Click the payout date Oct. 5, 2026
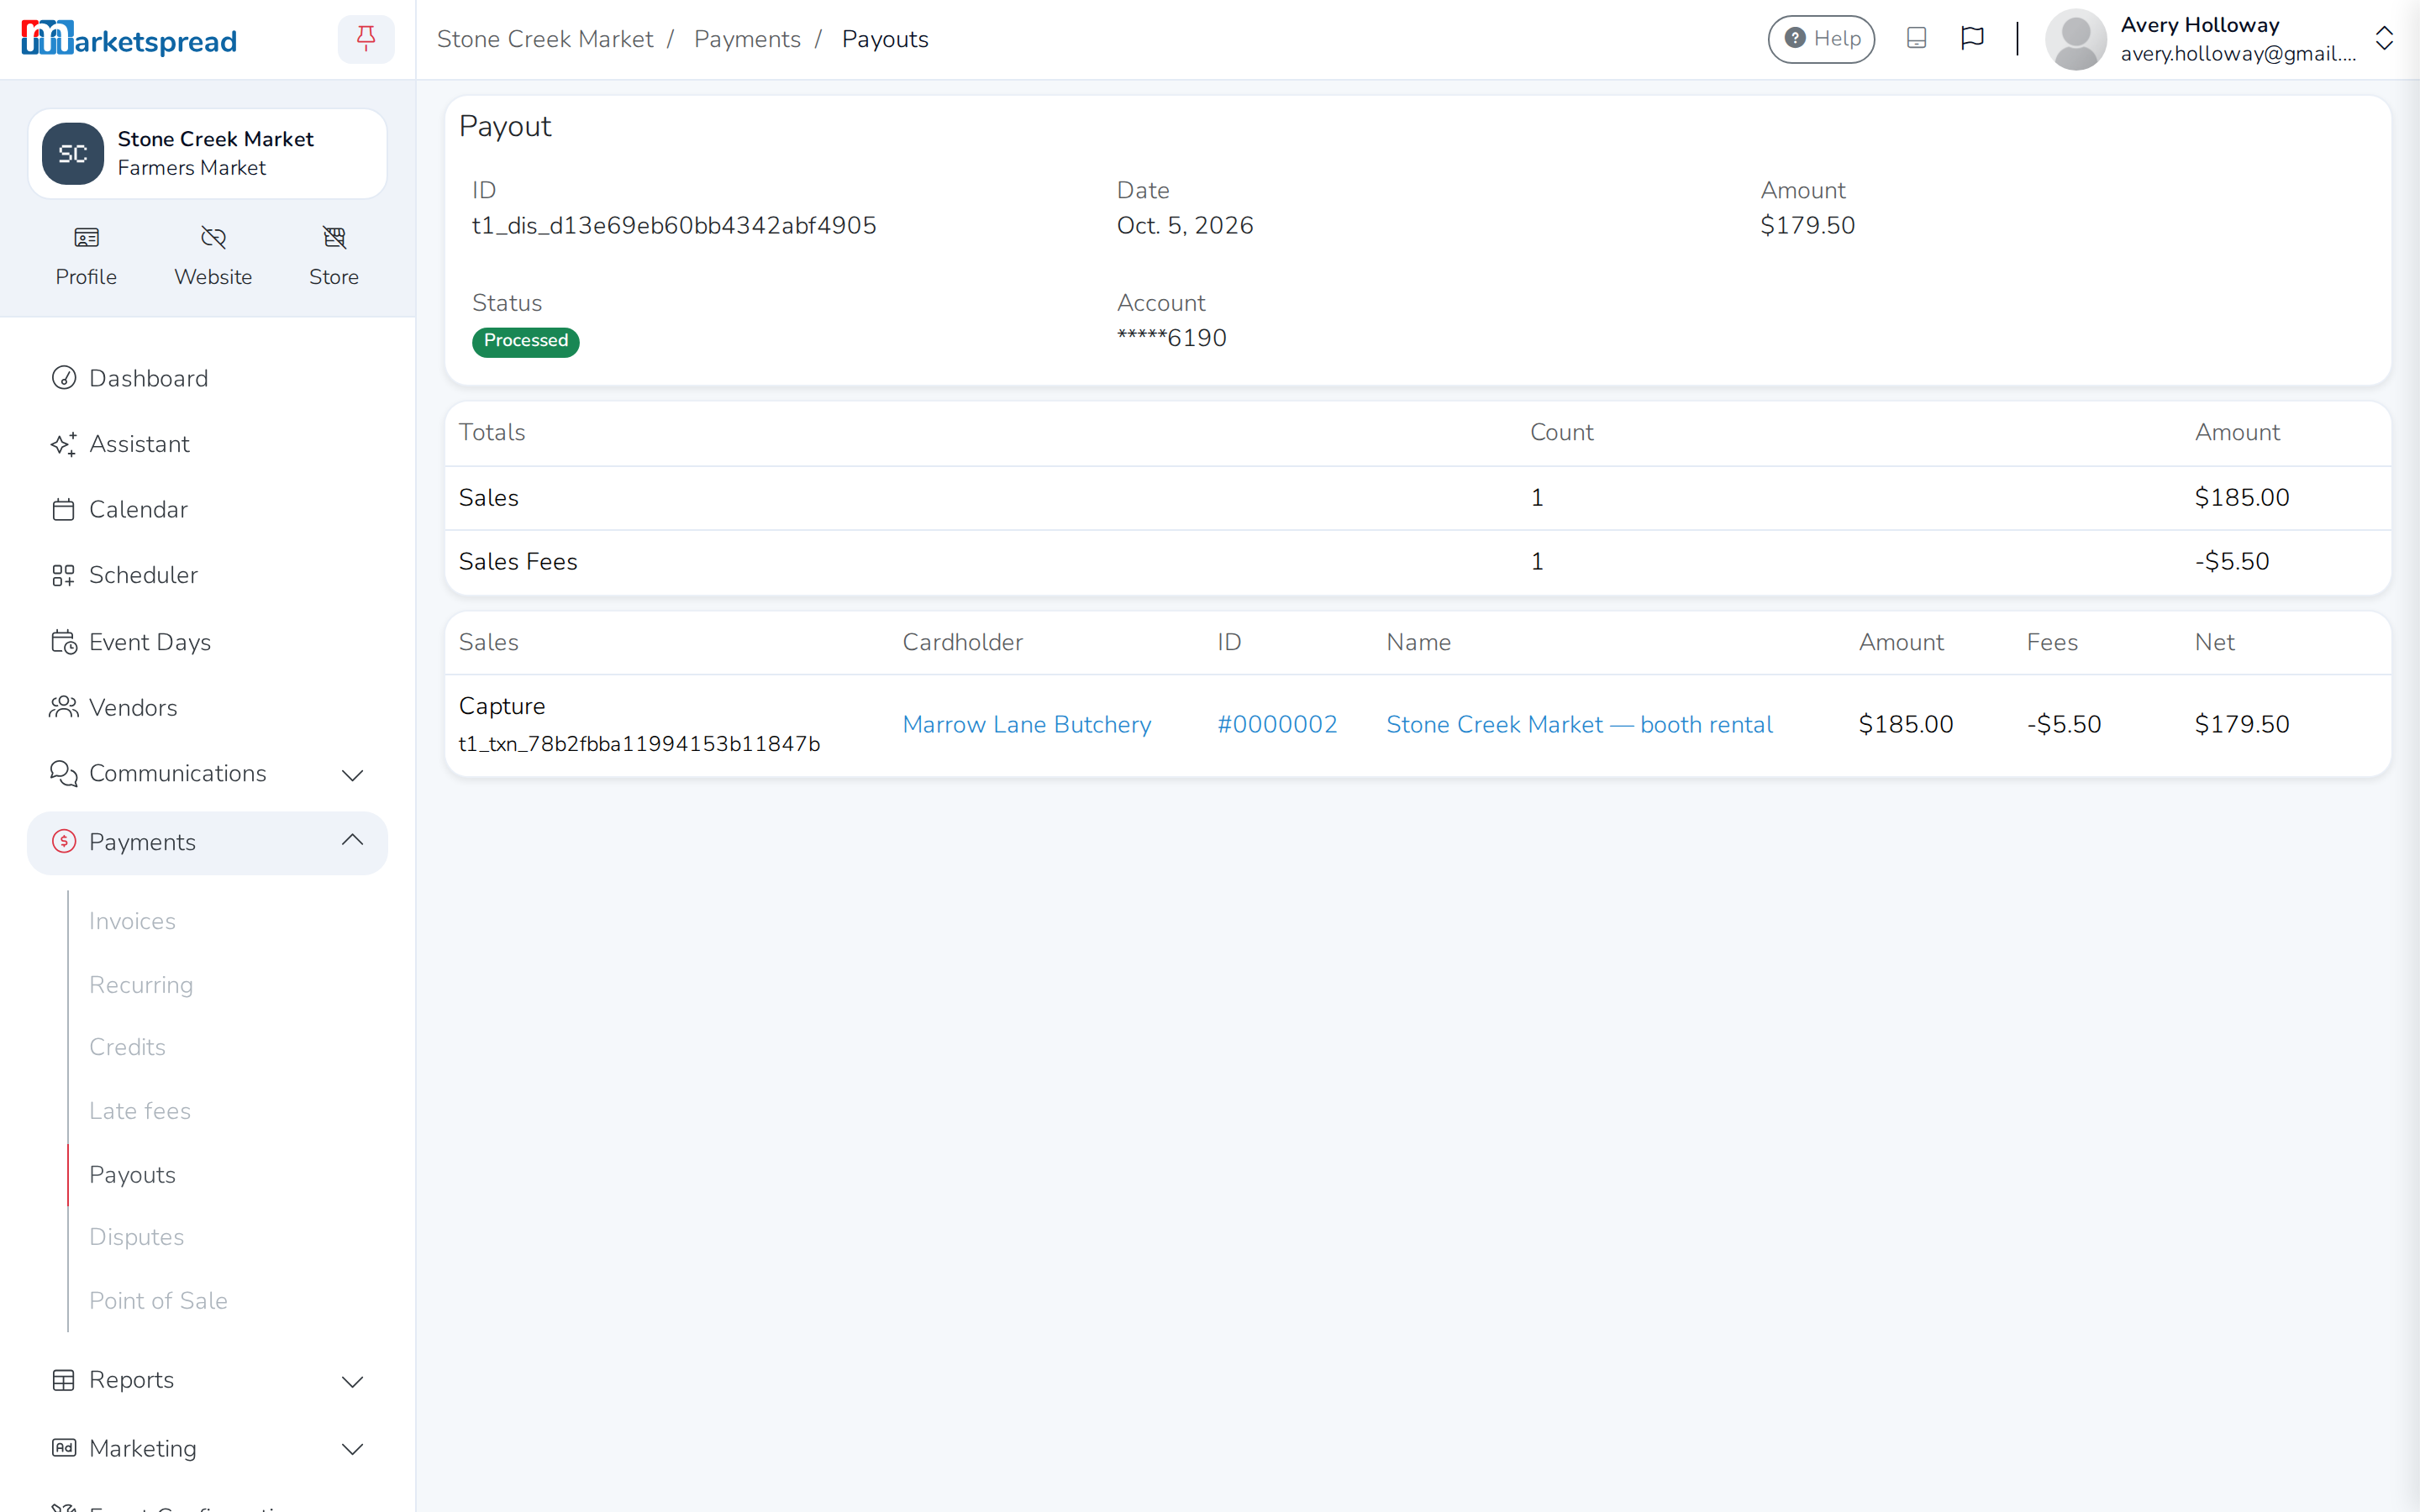This screenshot has height=1512, width=2420. (1185, 226)
